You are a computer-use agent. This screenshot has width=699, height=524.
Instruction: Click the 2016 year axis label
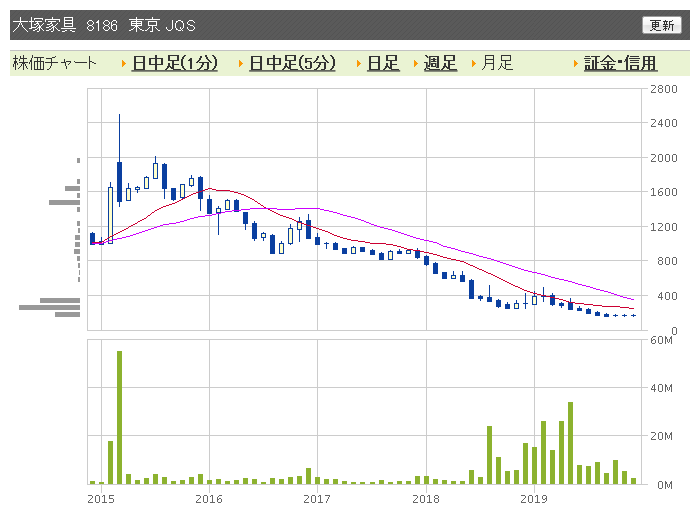pyautogui.click(x=209, y=499)
